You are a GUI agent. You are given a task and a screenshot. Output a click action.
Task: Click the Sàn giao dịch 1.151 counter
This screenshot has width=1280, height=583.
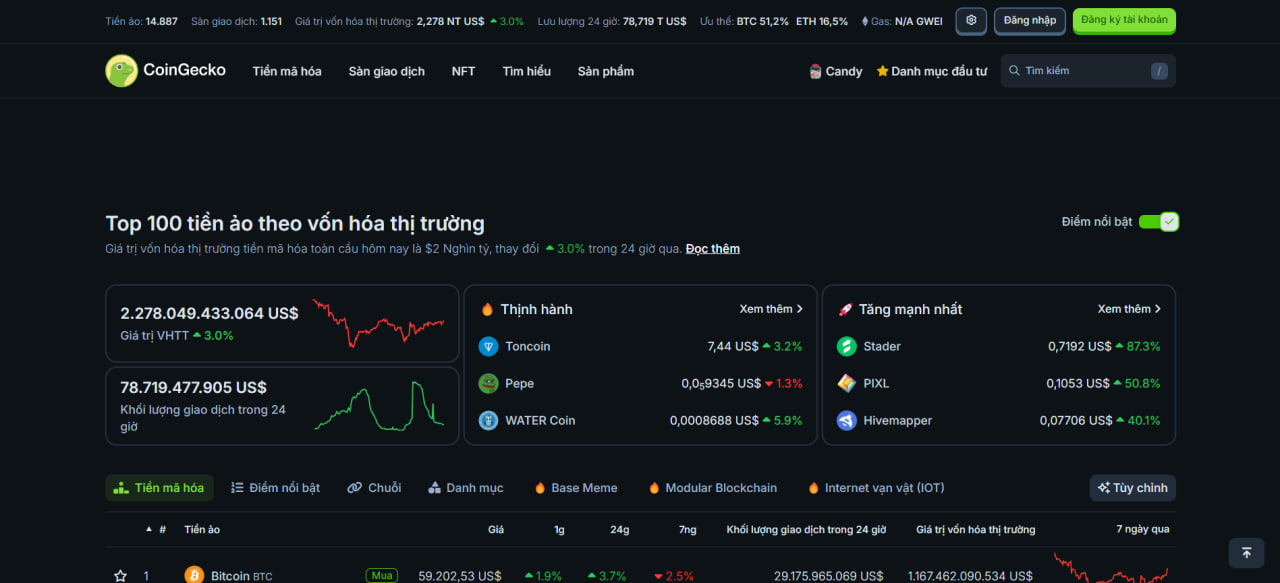point(236,21)
